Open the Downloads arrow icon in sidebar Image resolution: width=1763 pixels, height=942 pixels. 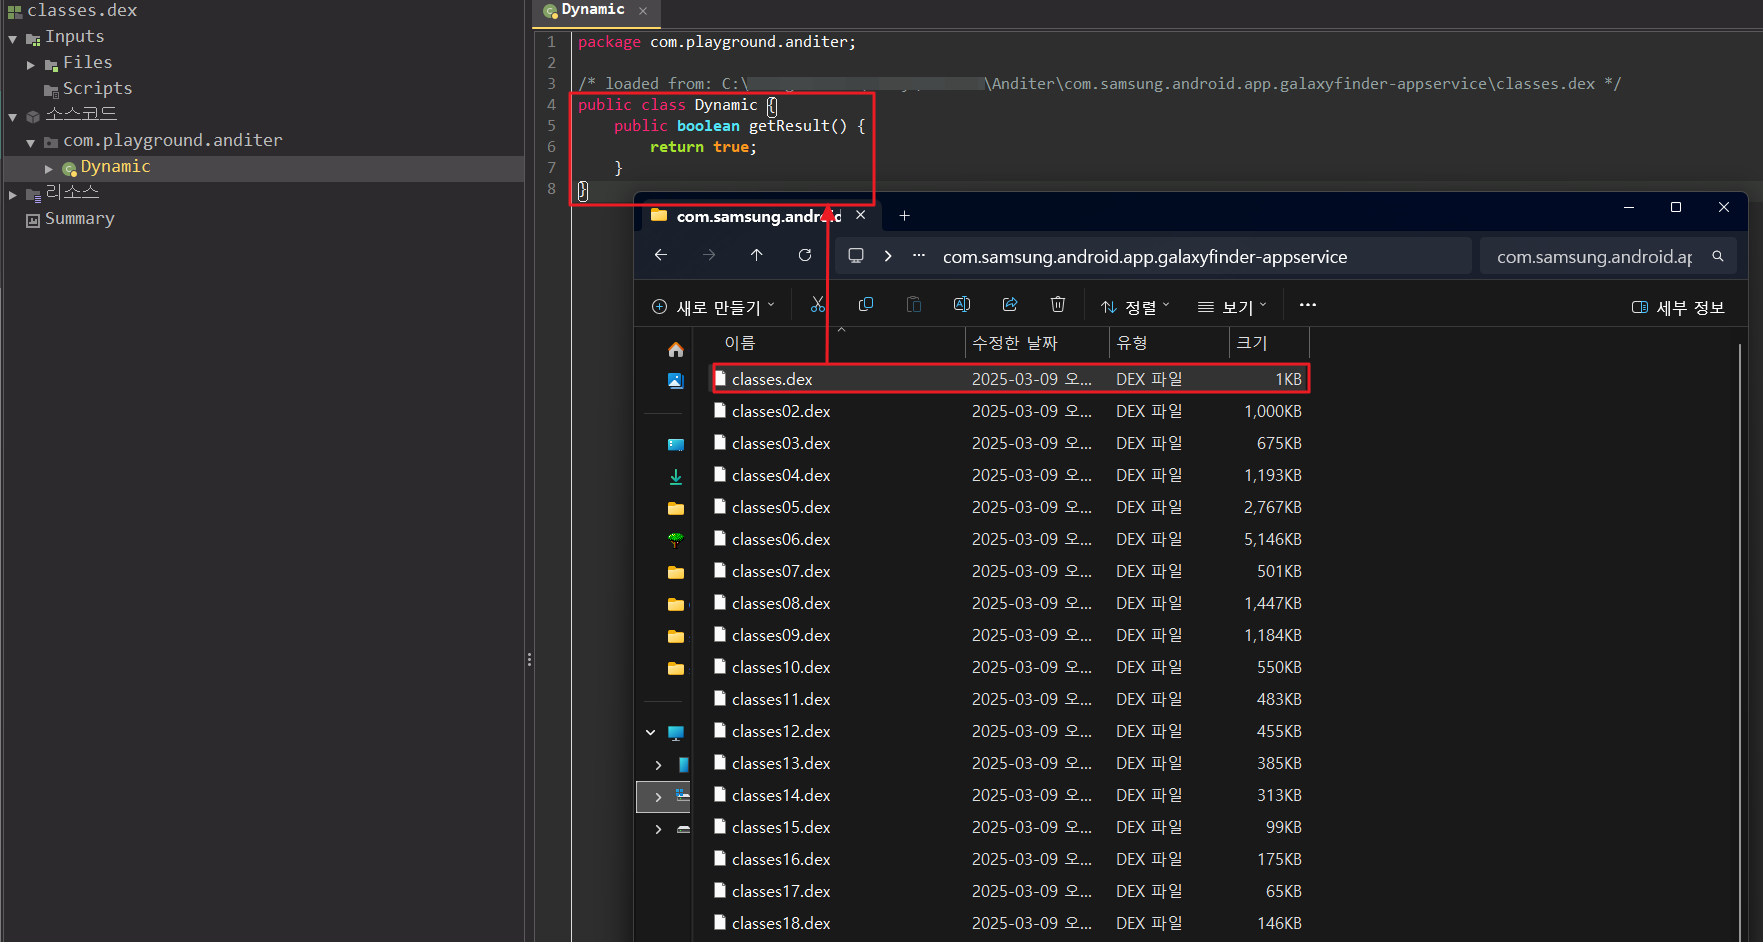676,477
